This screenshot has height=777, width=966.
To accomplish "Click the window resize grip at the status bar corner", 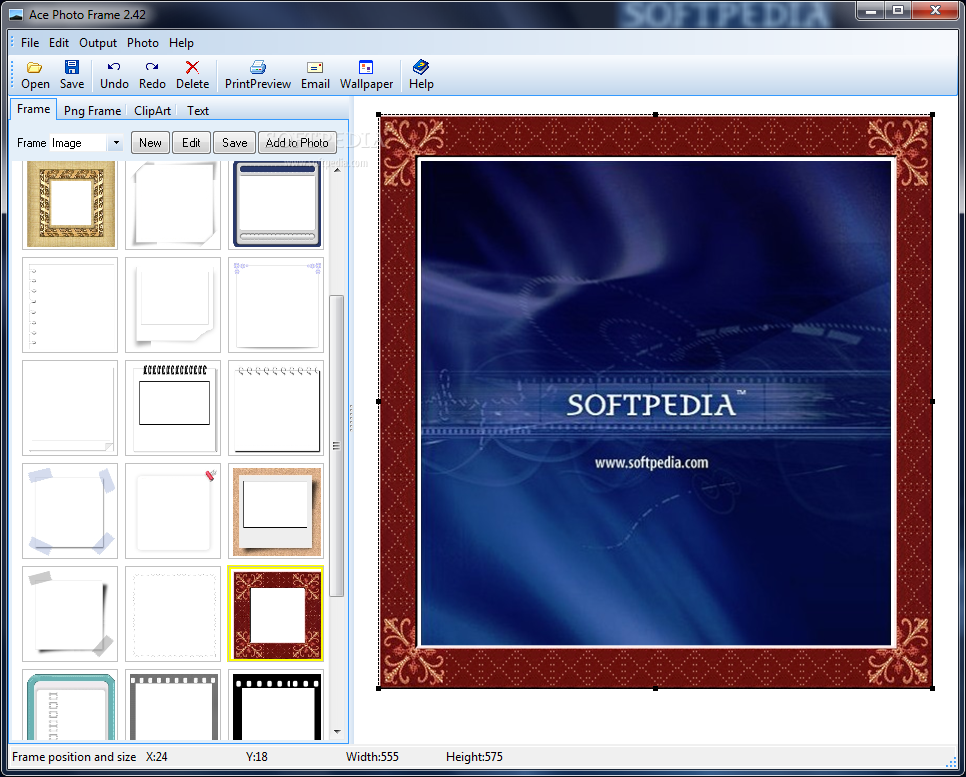I will click(x=951, y=762).
